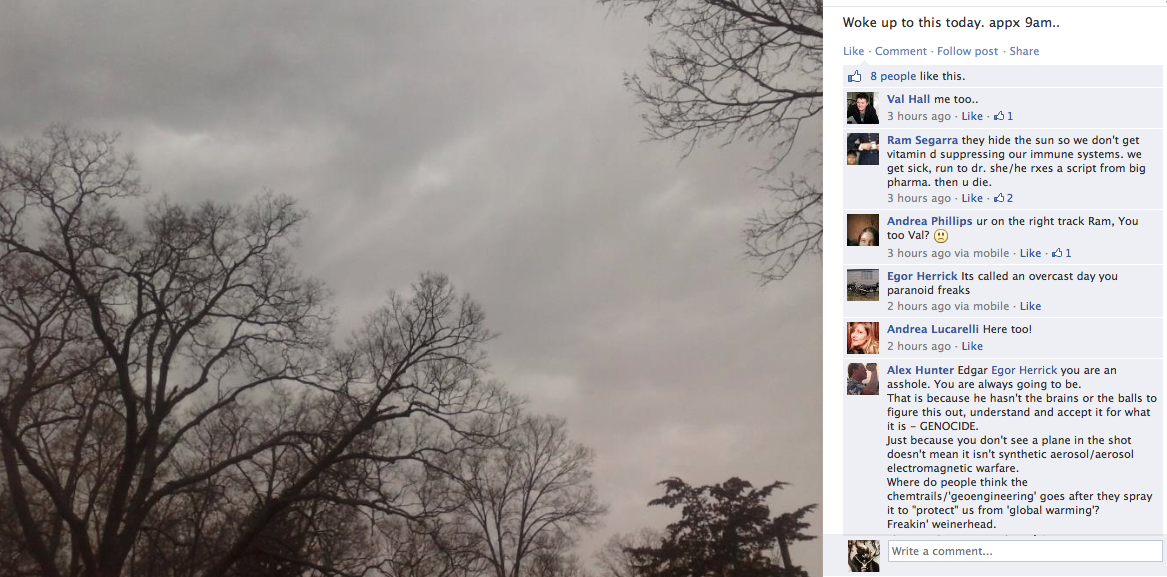Click thumbs-up count on Val Hall's comment
Viewport: 1167px width, 577px height.
click(1003, 116)
